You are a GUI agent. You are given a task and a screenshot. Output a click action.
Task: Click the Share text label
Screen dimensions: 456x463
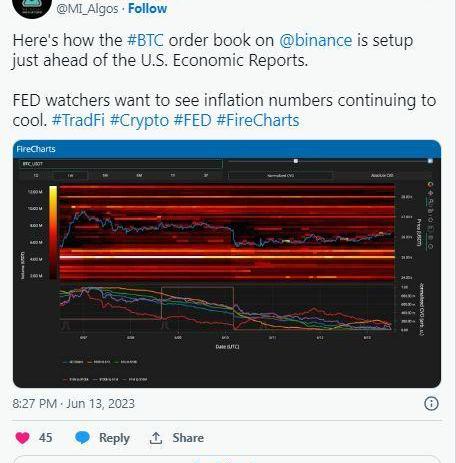[x=188, y=438]
